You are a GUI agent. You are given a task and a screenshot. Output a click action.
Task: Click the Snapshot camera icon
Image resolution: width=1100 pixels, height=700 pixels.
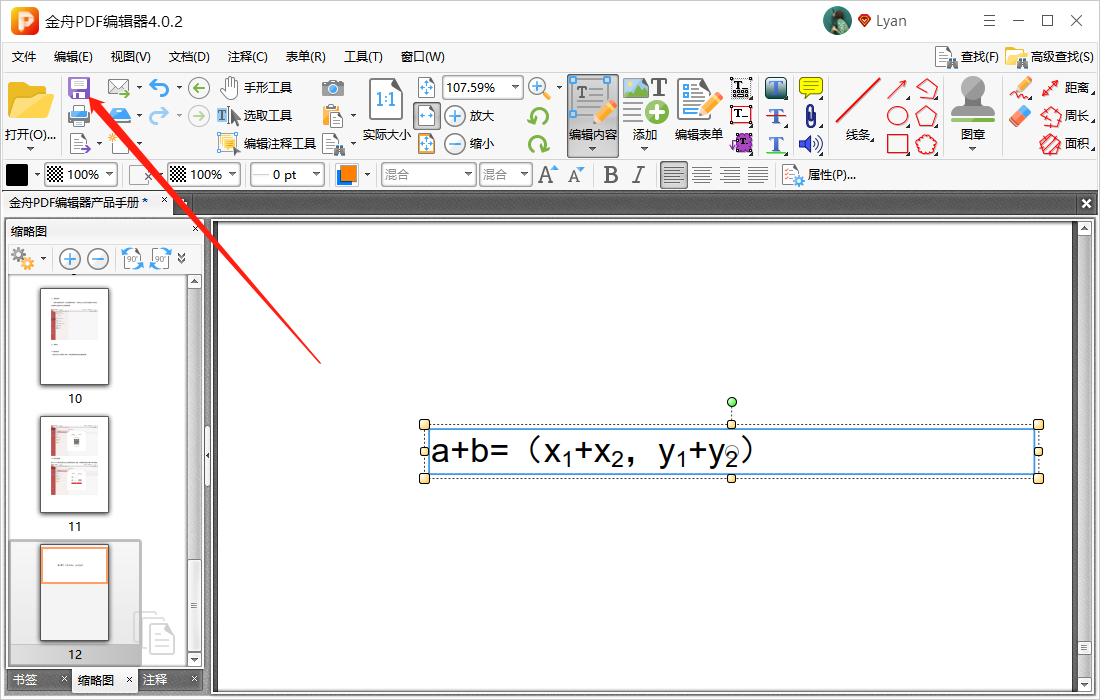click(x=333, y=88)
